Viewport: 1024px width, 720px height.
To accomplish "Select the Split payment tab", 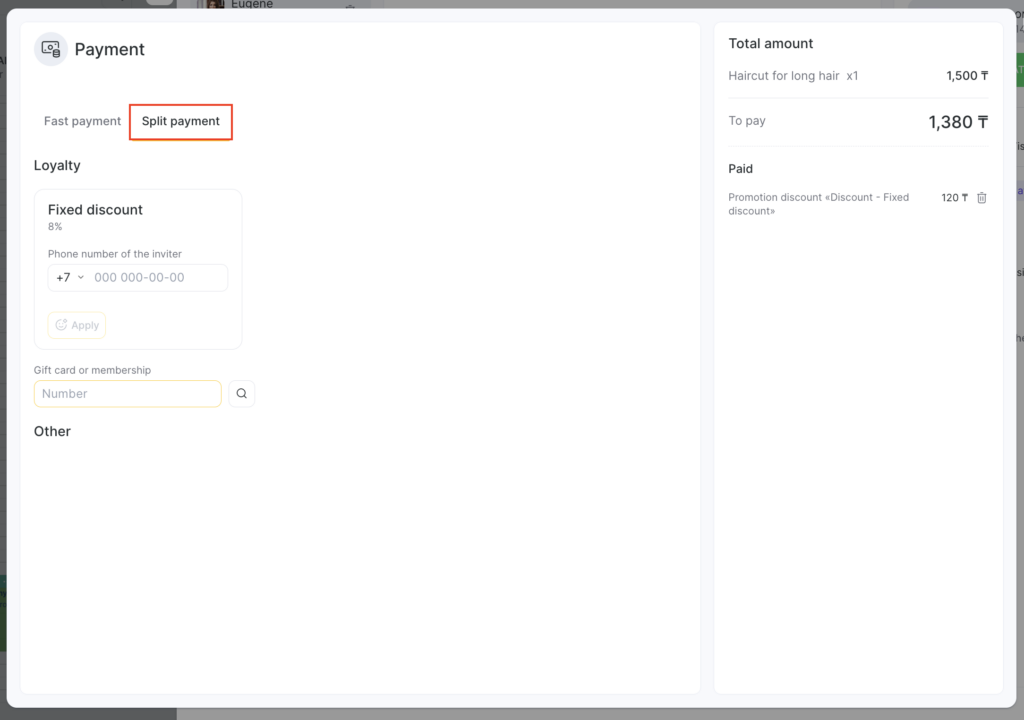I will click(181, 121).
